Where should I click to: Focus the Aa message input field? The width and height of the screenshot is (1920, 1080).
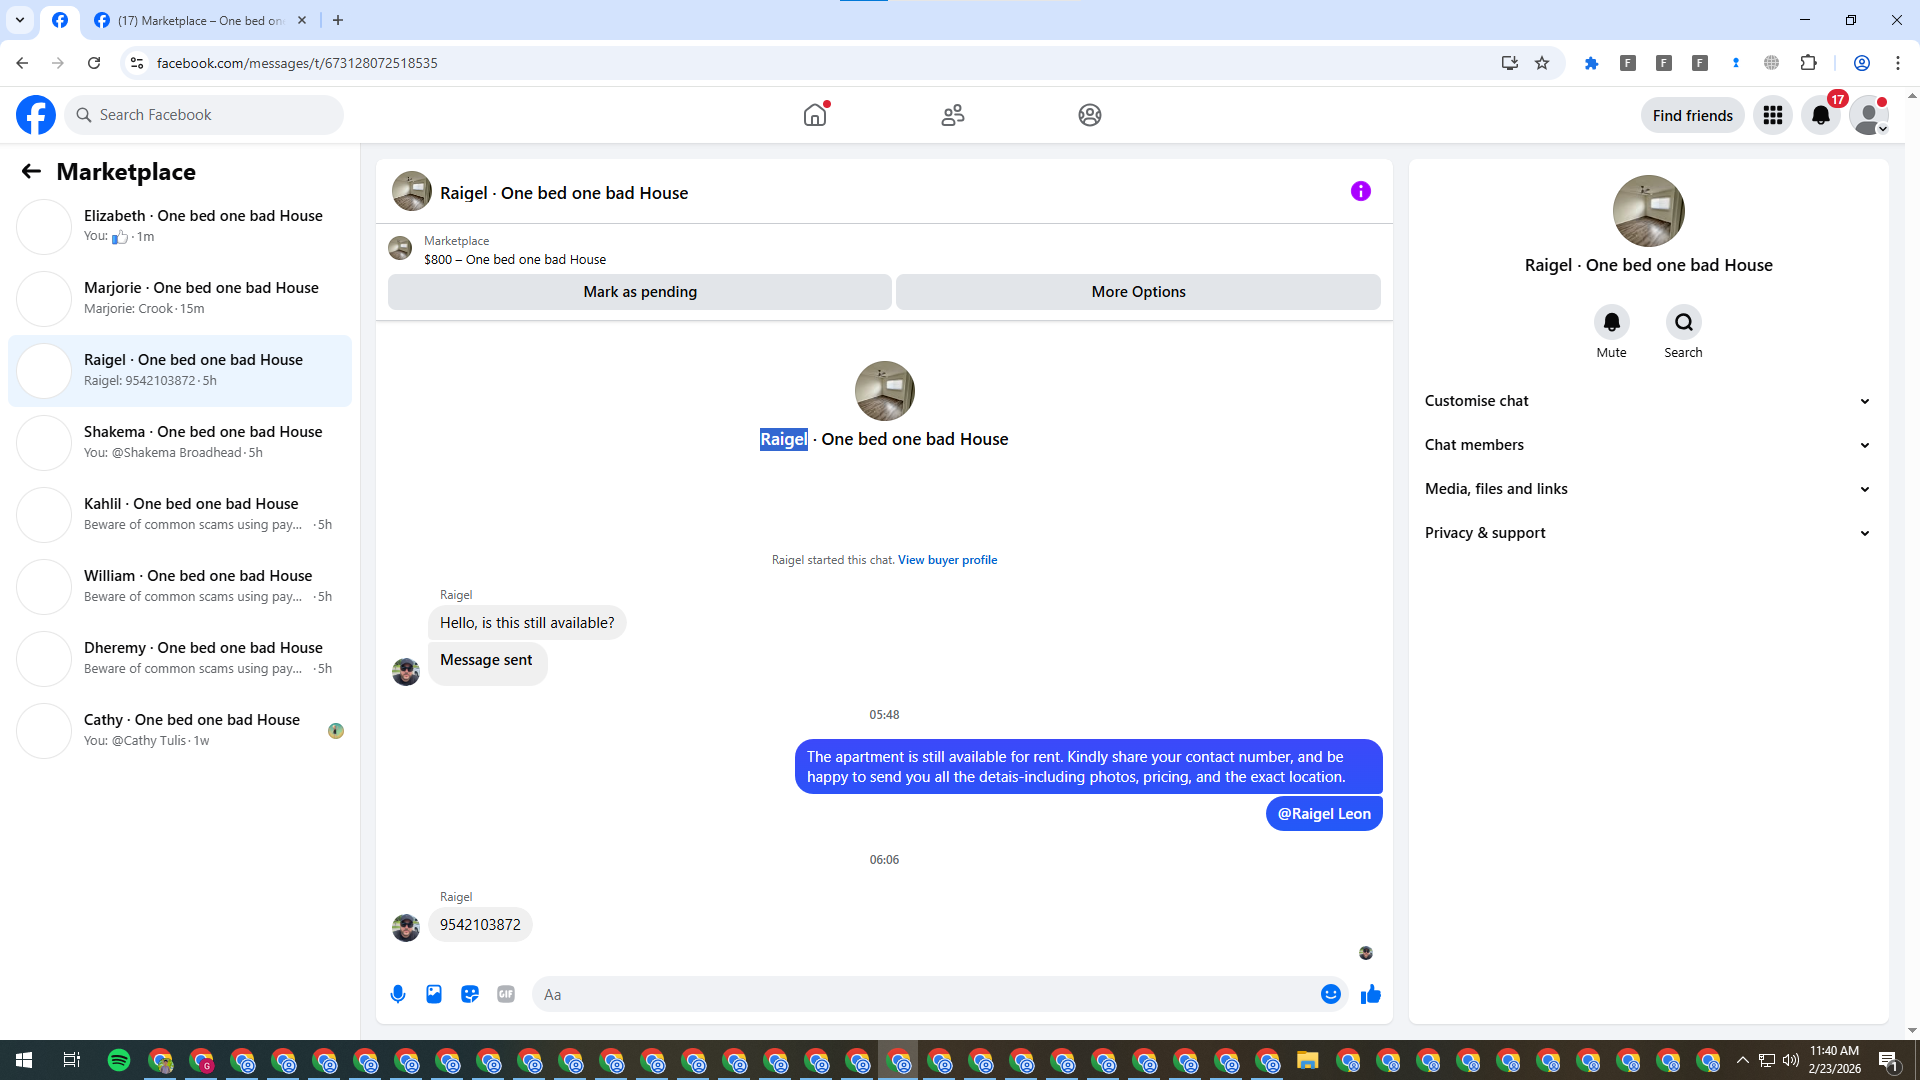click(x=920, y=994)
